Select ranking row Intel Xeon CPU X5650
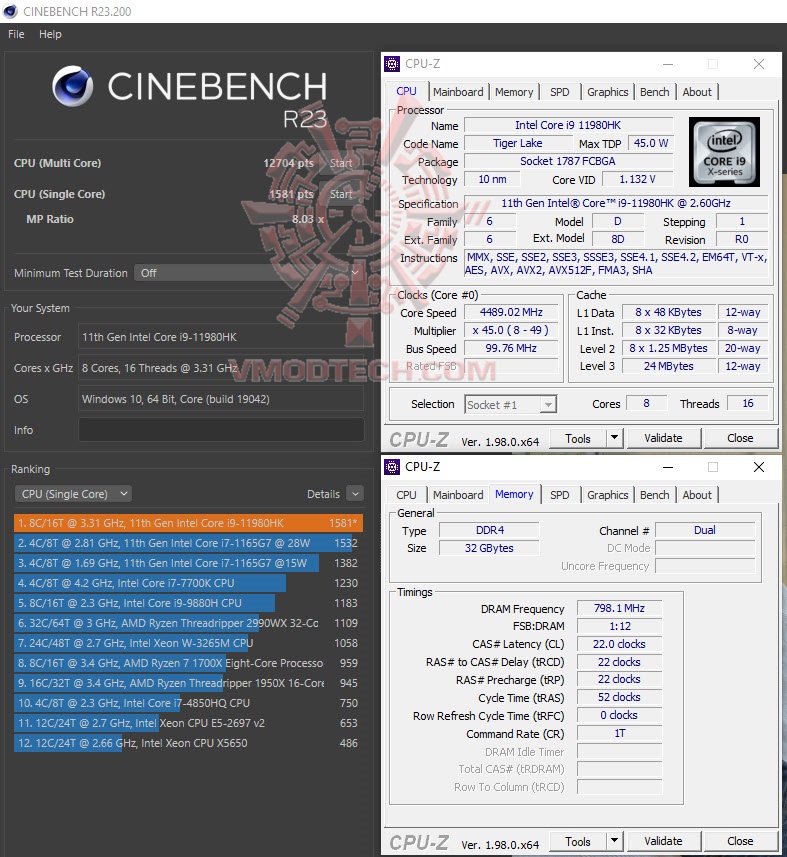 [x=188, y=743]
